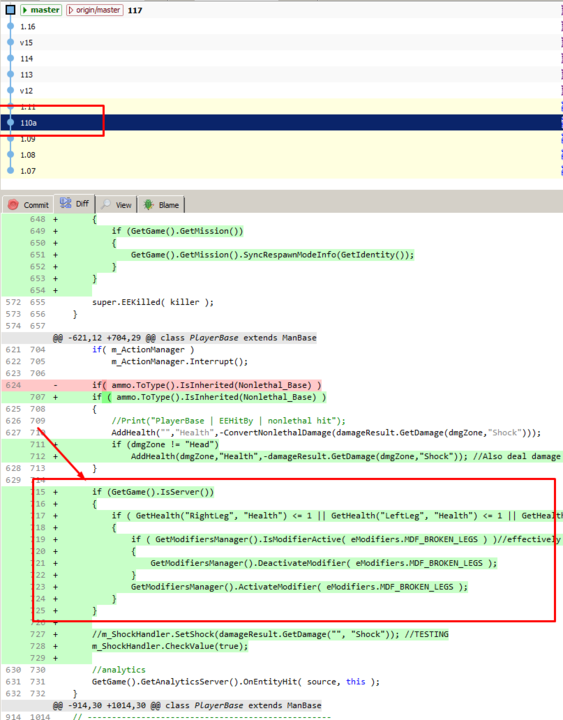The height and width of the screenshot is (720, 563).
Task: Click graph node of commit 114
Action: point(11,59)
